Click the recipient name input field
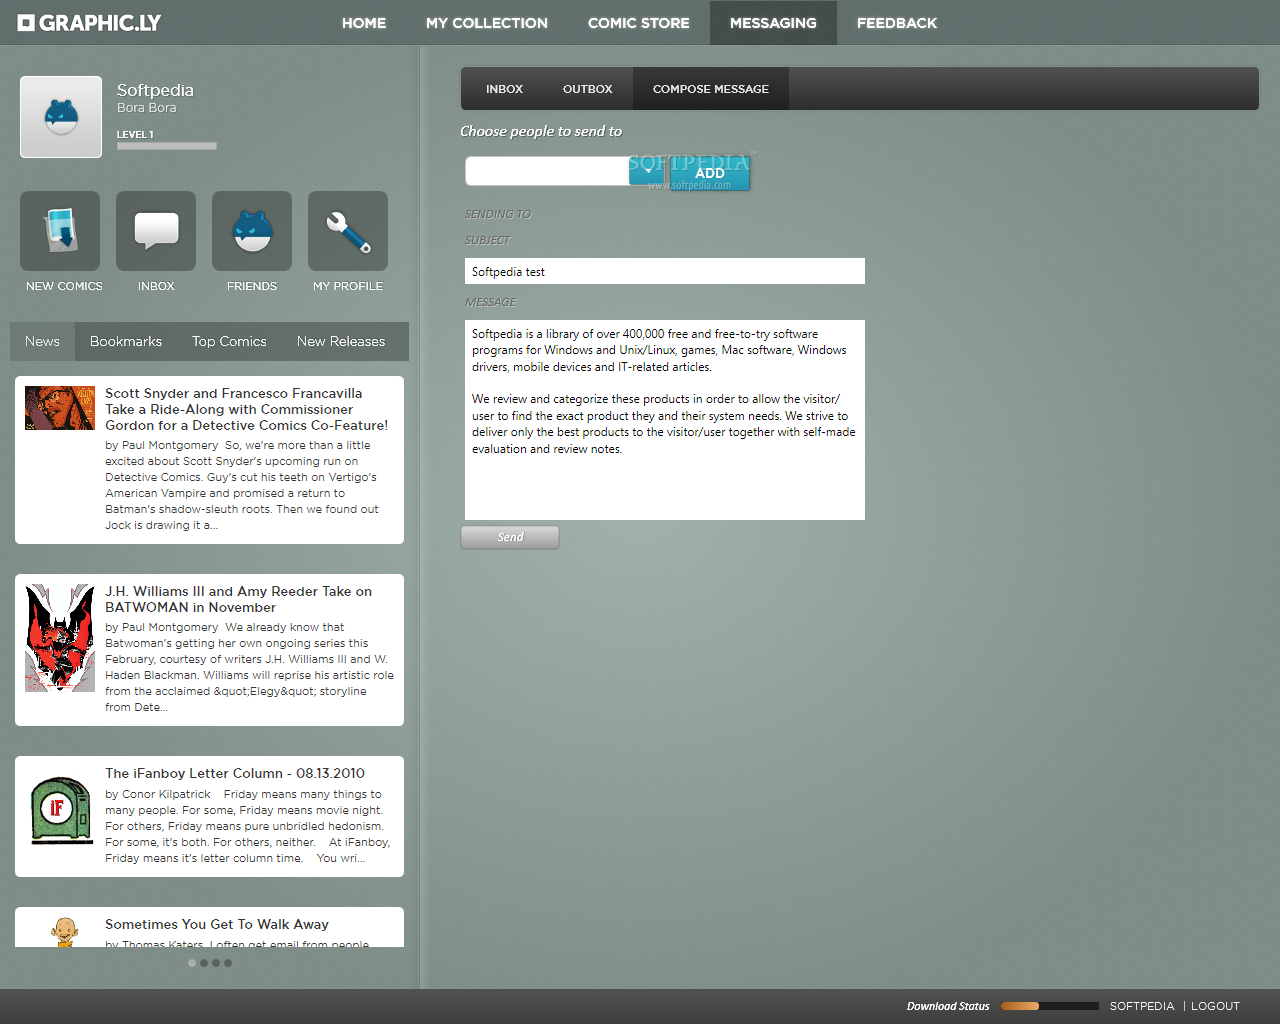 click(547, 171)
